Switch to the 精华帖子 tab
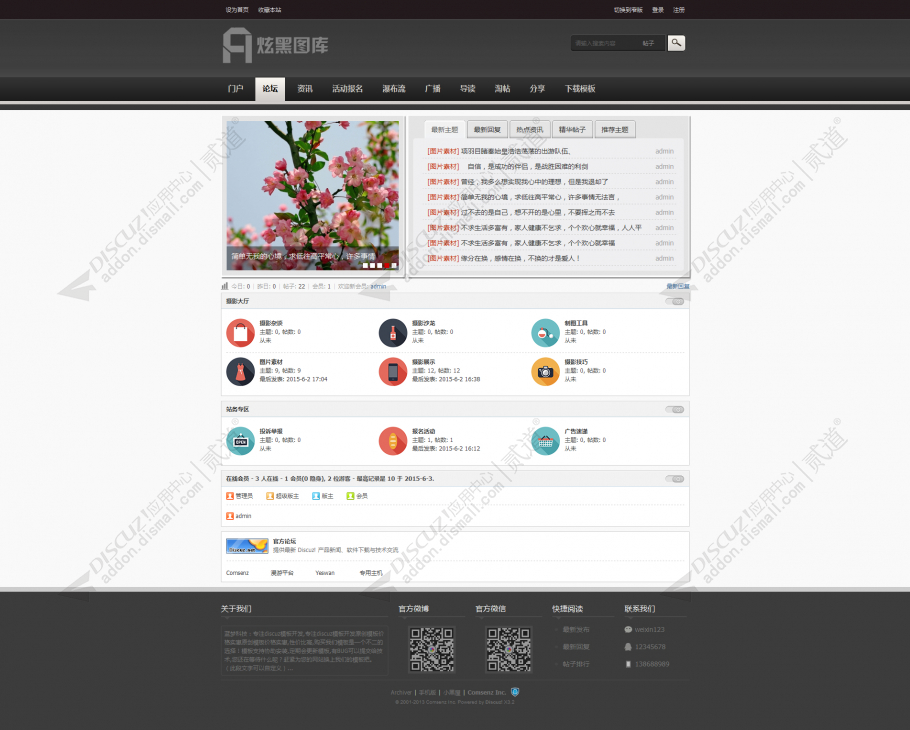Viewport: 910px width, 730px height. coord(572,129)
